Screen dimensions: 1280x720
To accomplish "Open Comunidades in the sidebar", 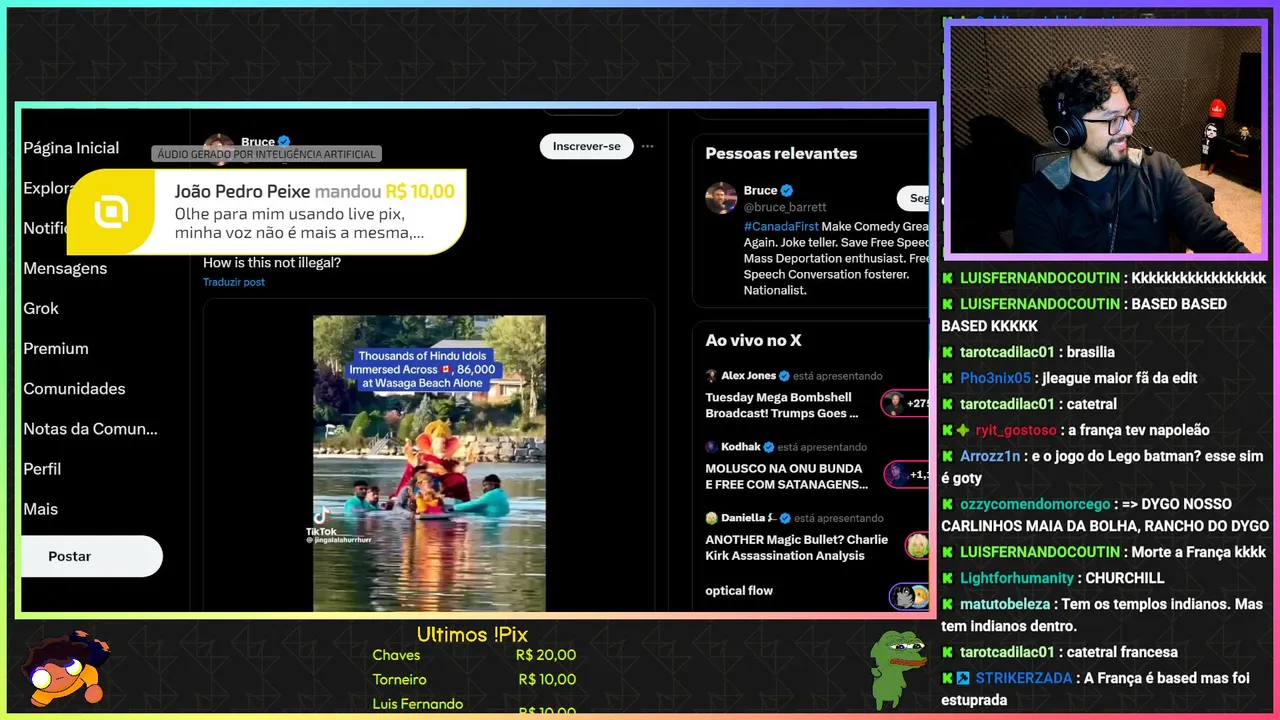I will pyautogui.click(x=74, y=388).
